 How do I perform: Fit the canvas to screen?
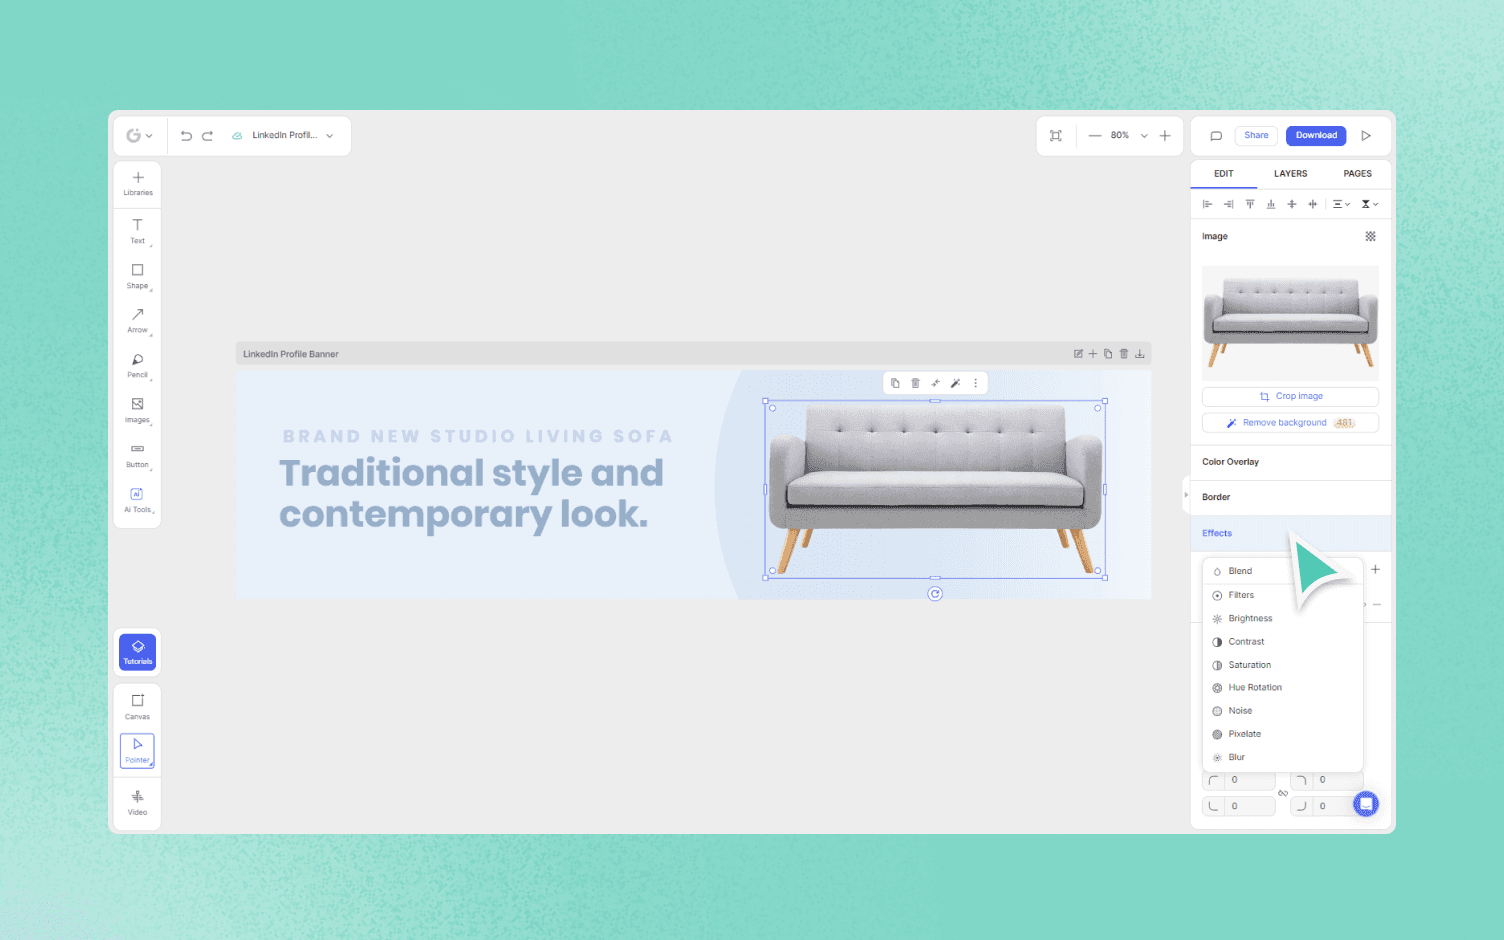1056,136
